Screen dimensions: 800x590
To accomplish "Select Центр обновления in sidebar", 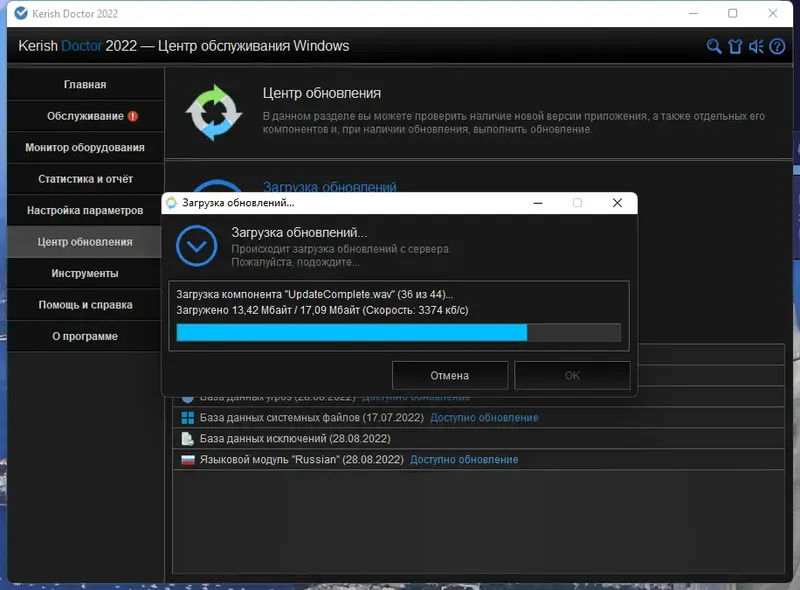I will (85, 242).
